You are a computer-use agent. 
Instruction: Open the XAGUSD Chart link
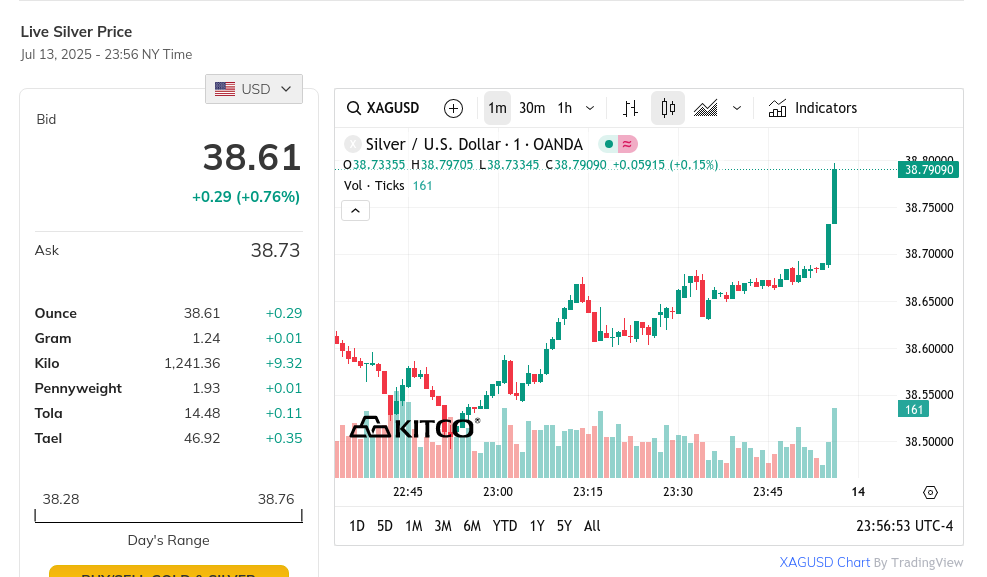coord(825,563)
